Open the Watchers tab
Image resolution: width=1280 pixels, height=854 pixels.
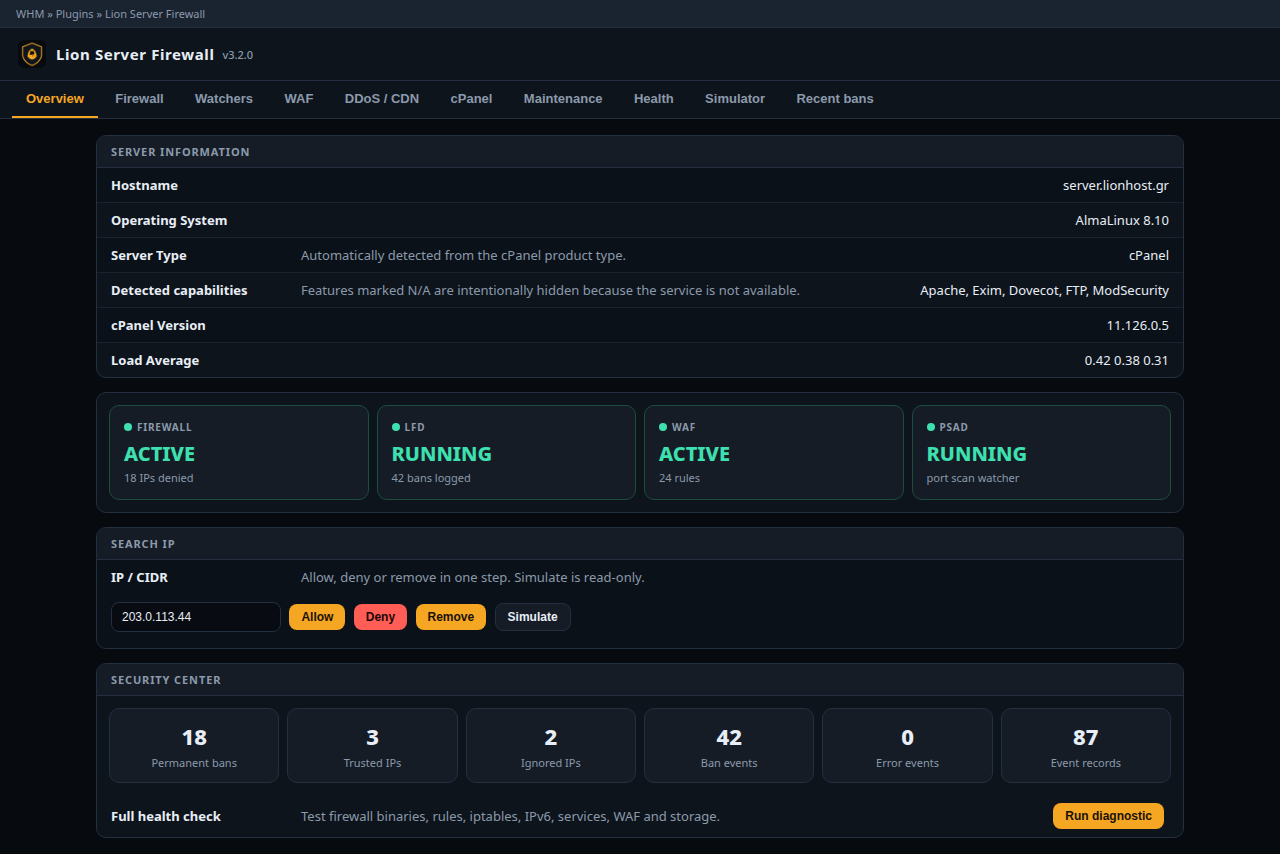pos(224,99)
